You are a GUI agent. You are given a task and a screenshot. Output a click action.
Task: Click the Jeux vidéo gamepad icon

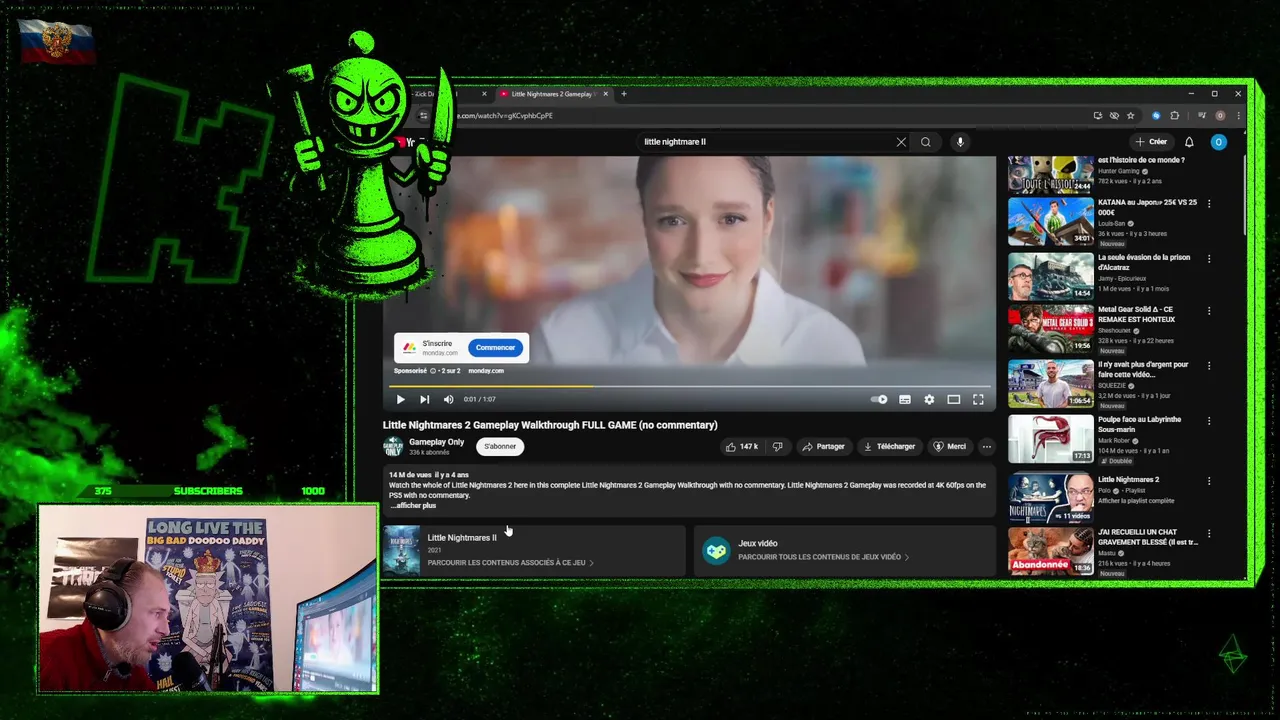point(716,551)
